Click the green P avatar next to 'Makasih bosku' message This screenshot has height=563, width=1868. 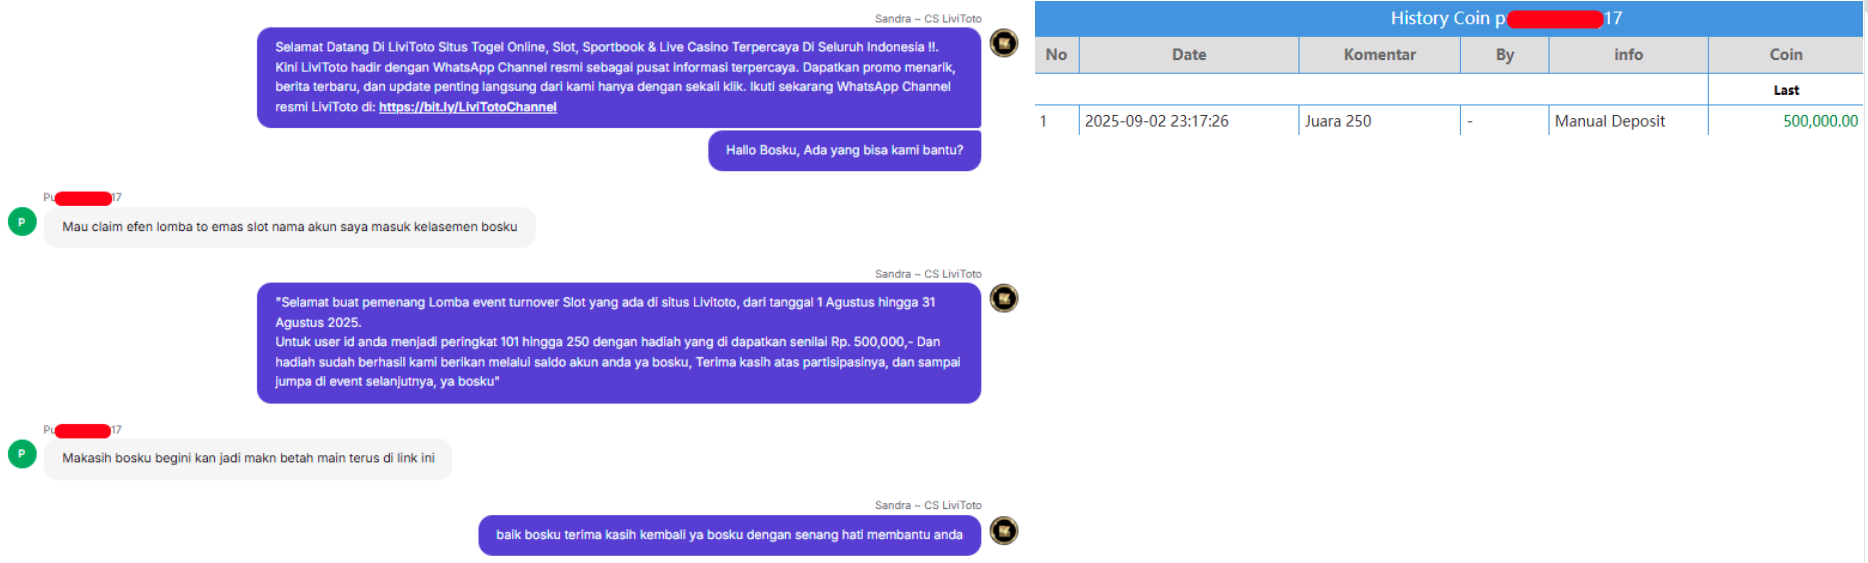pyautogui.click(x=22, y=454)
